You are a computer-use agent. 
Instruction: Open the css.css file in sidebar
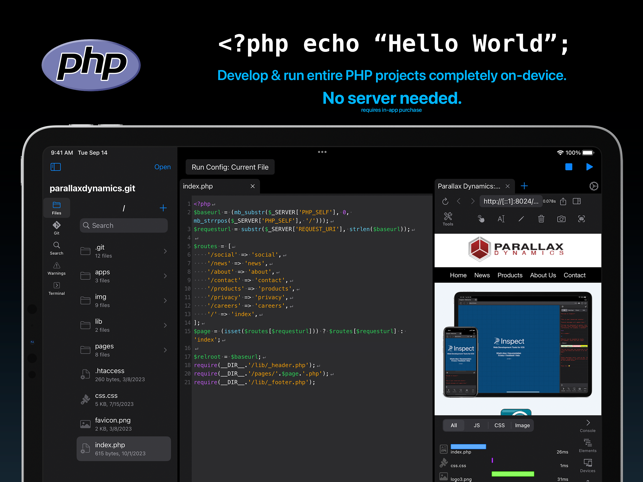coord(124,399)
